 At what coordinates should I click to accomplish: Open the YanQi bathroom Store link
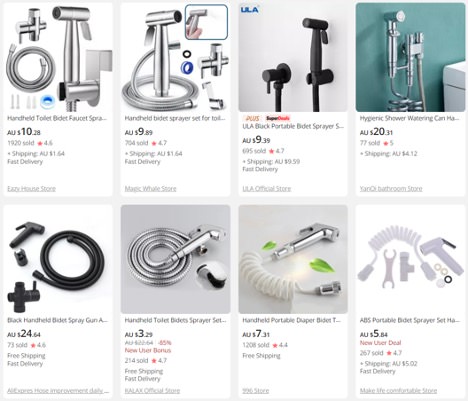391,189
